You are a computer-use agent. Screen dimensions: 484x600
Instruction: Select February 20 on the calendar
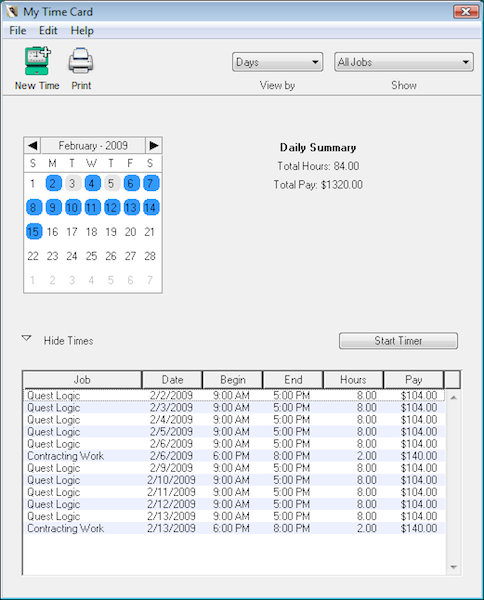[130, 232]
